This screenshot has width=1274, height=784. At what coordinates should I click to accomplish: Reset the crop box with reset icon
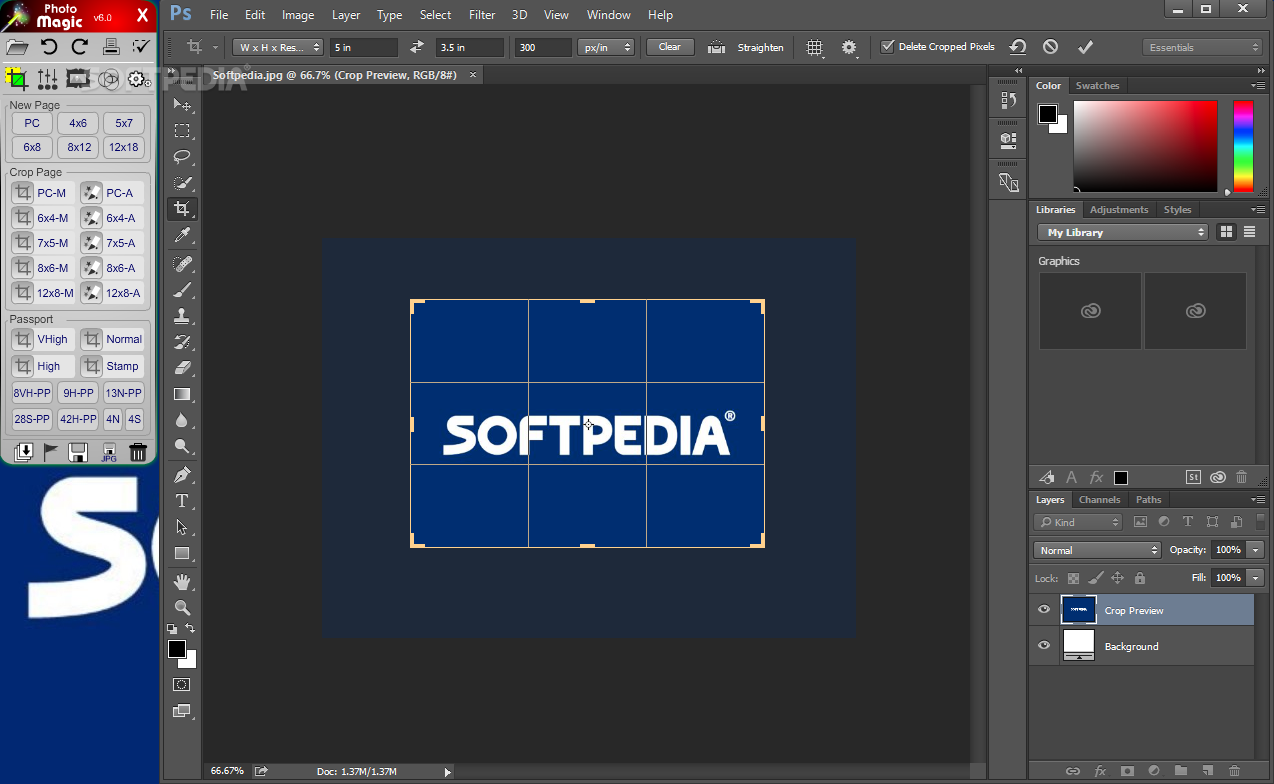(1017, 47)
